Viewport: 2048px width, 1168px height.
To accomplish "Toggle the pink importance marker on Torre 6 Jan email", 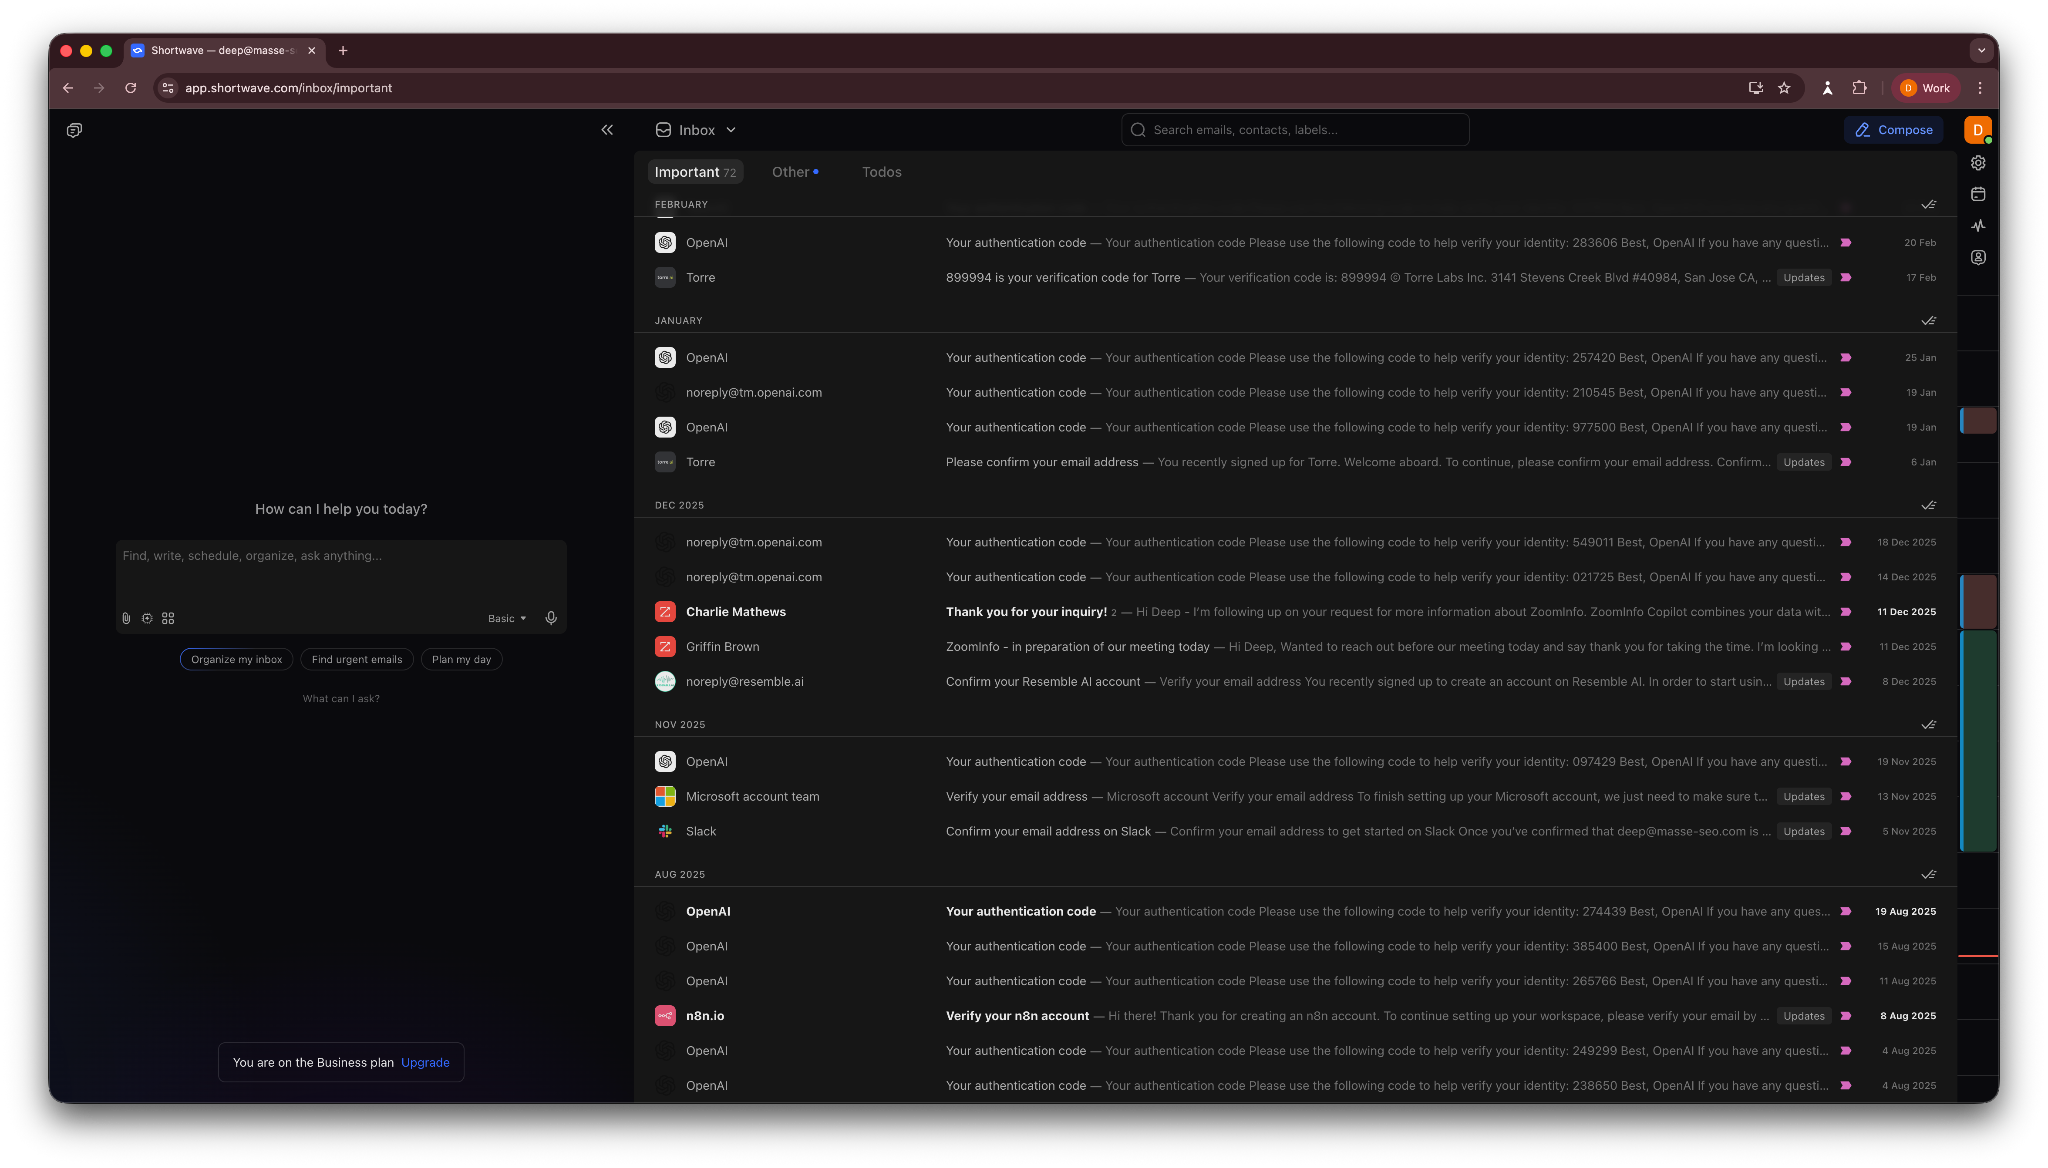I will pyautogui.click(x=1846, y=463).
